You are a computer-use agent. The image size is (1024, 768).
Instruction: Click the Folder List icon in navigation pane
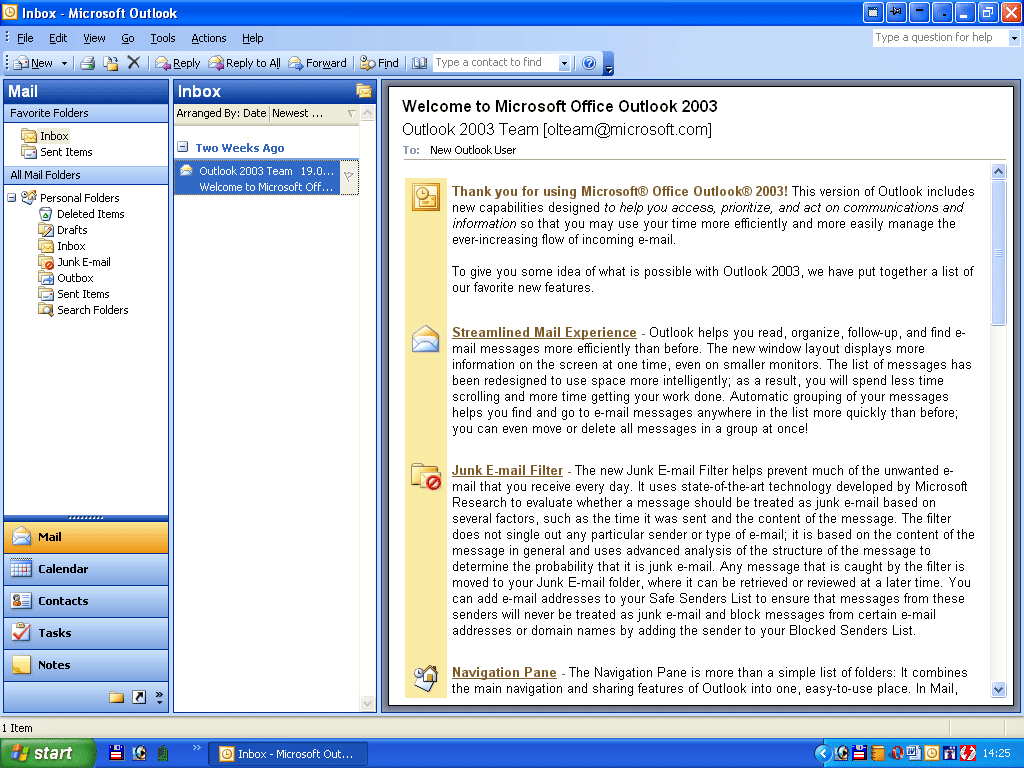116,697
